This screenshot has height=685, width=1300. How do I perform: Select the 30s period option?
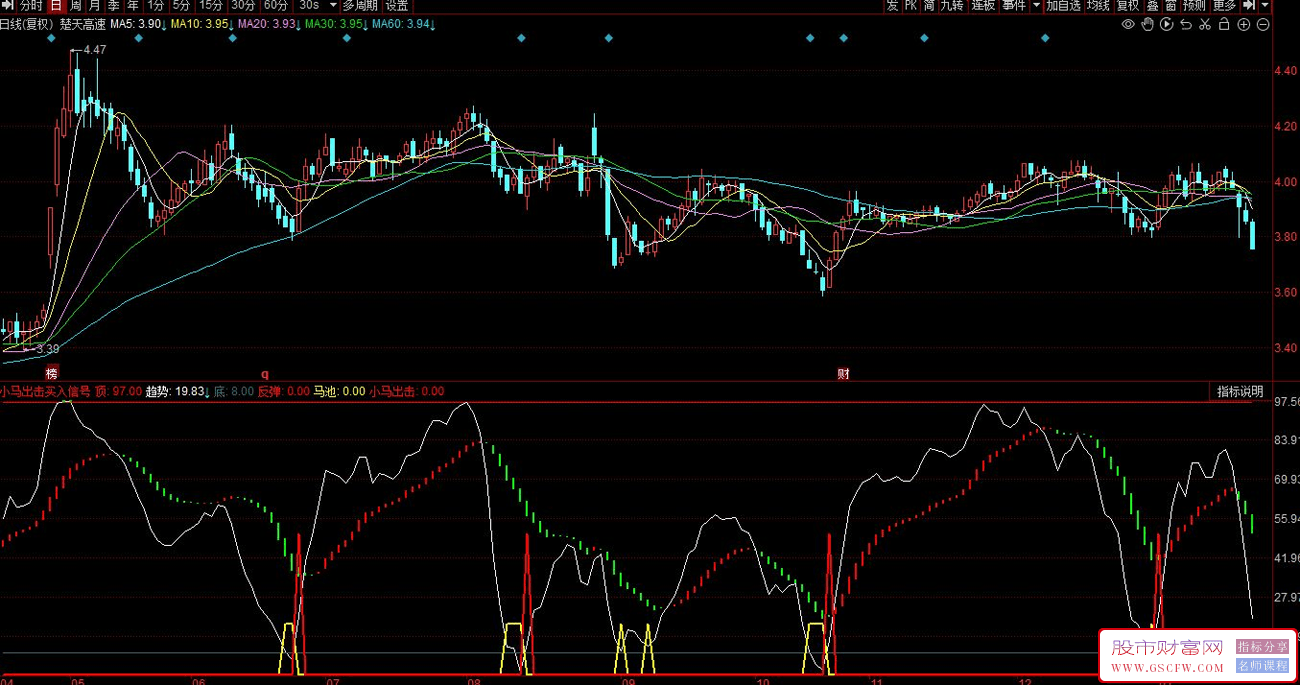310,5
